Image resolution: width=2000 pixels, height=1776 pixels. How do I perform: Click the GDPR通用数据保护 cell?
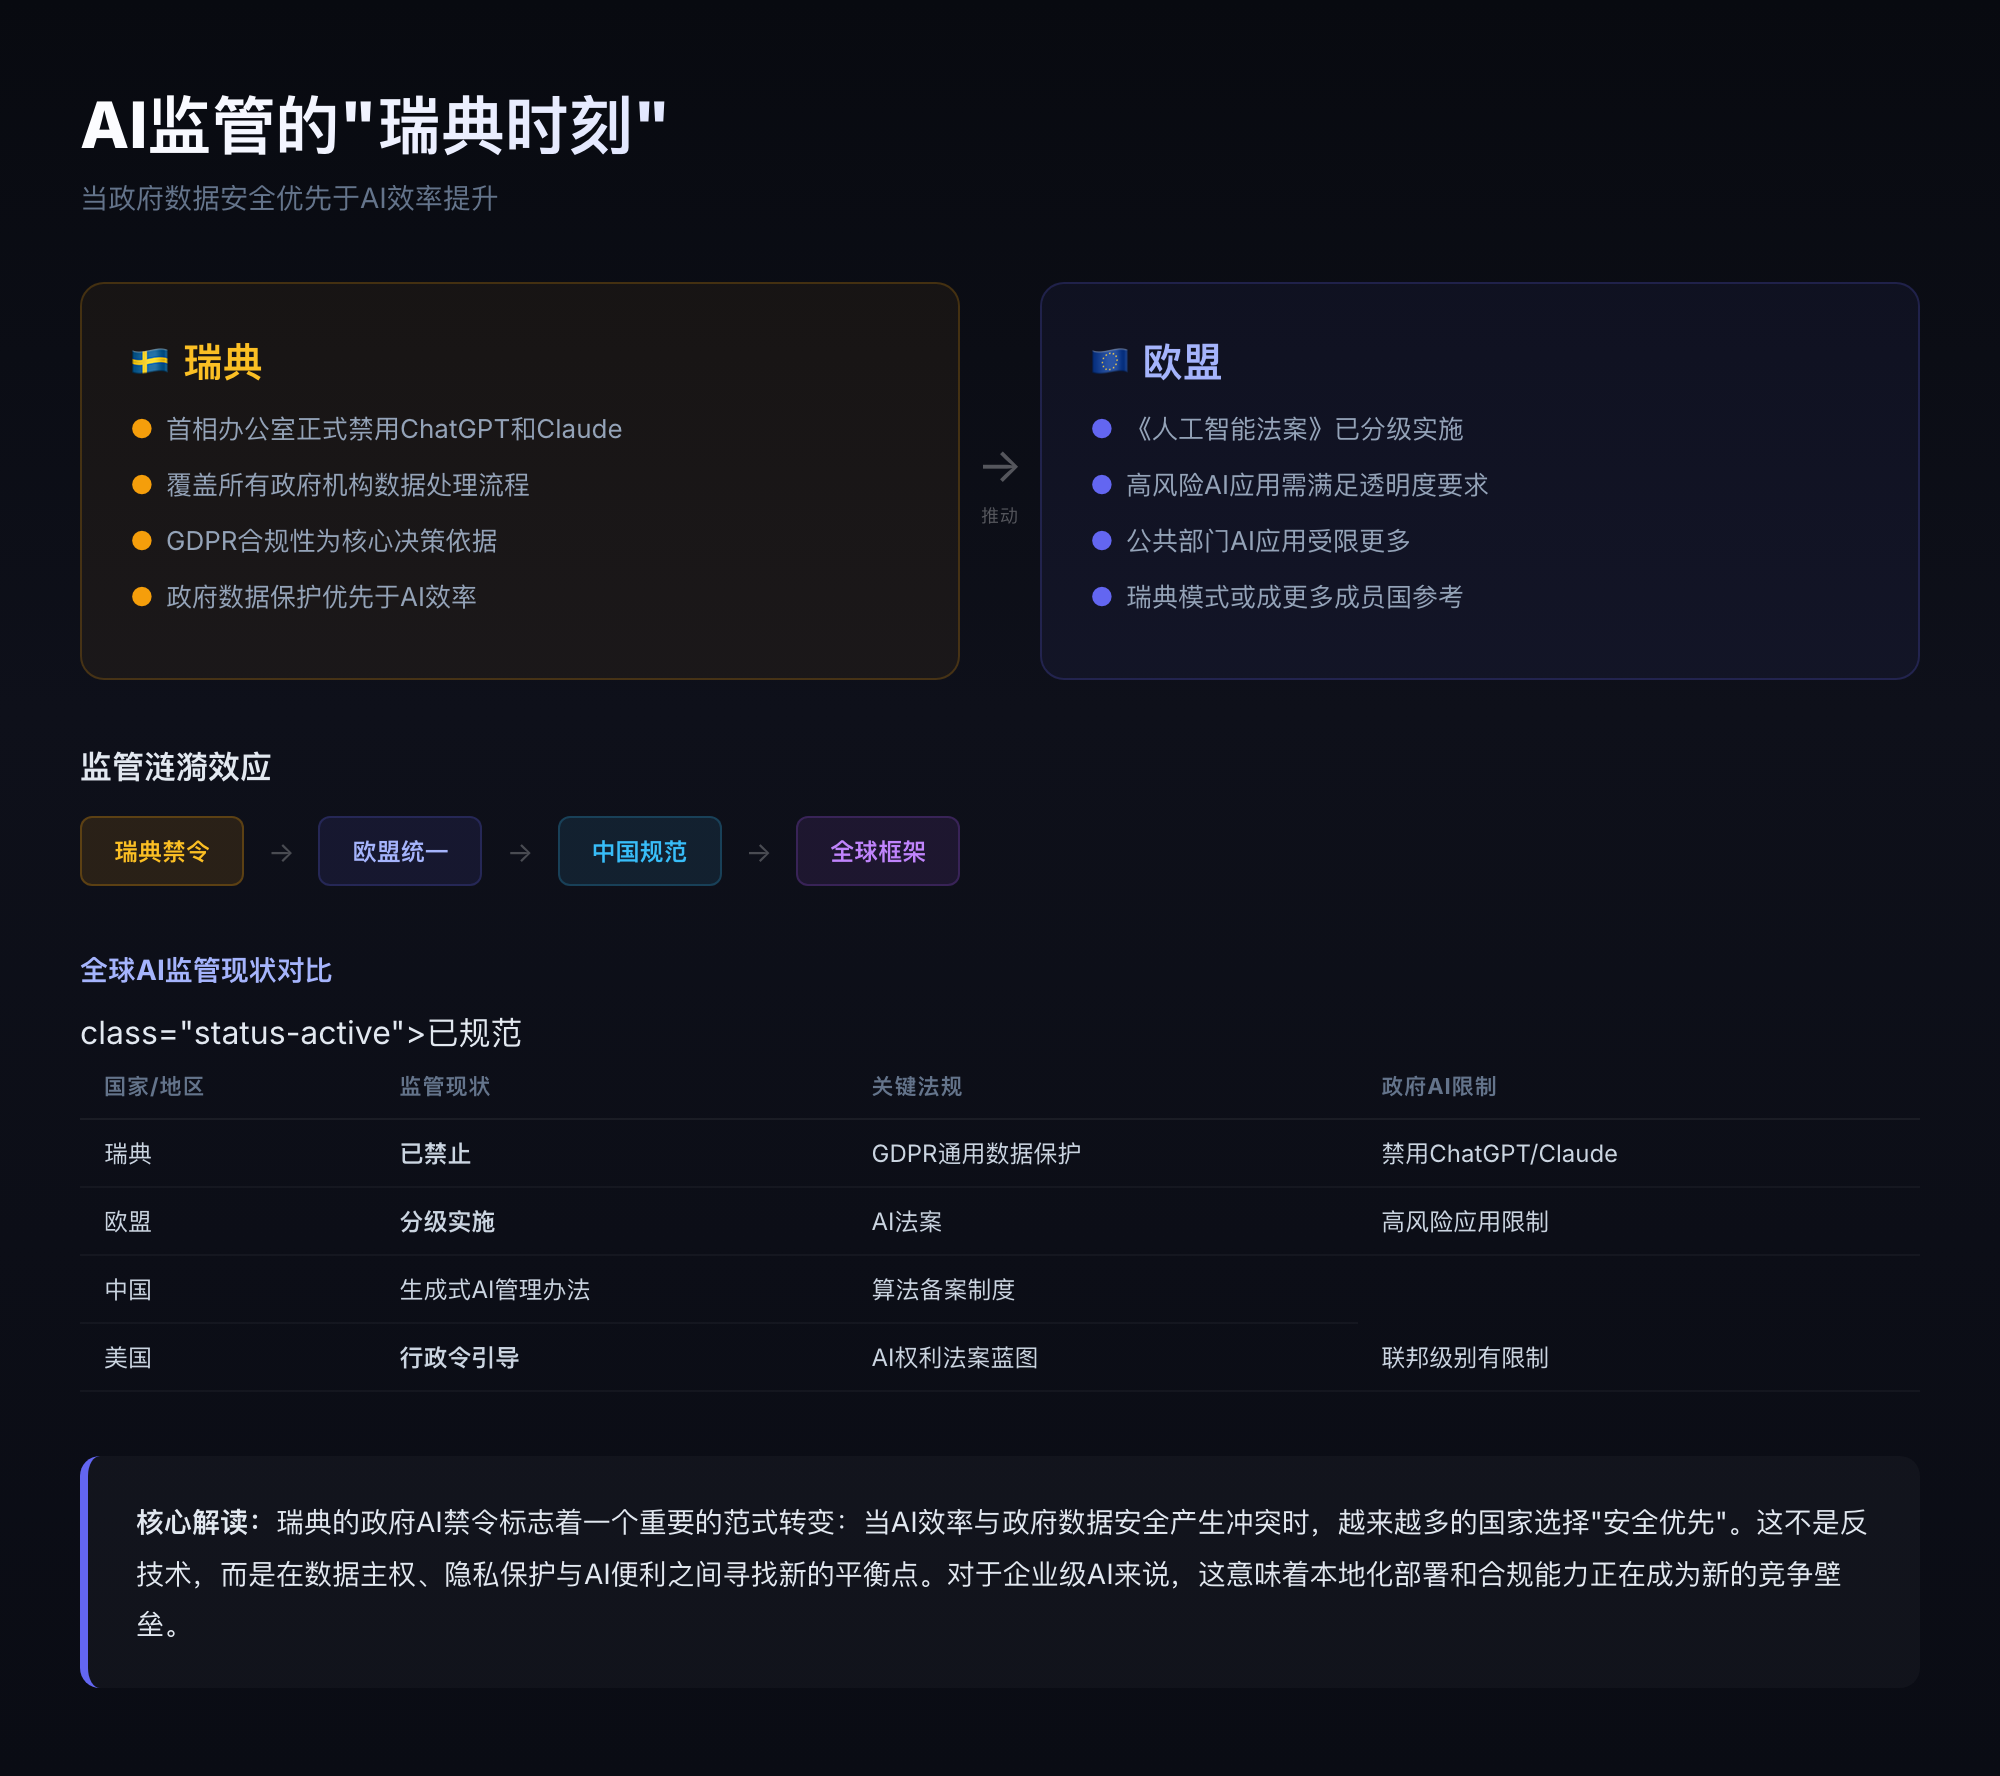click(977, 1153)
